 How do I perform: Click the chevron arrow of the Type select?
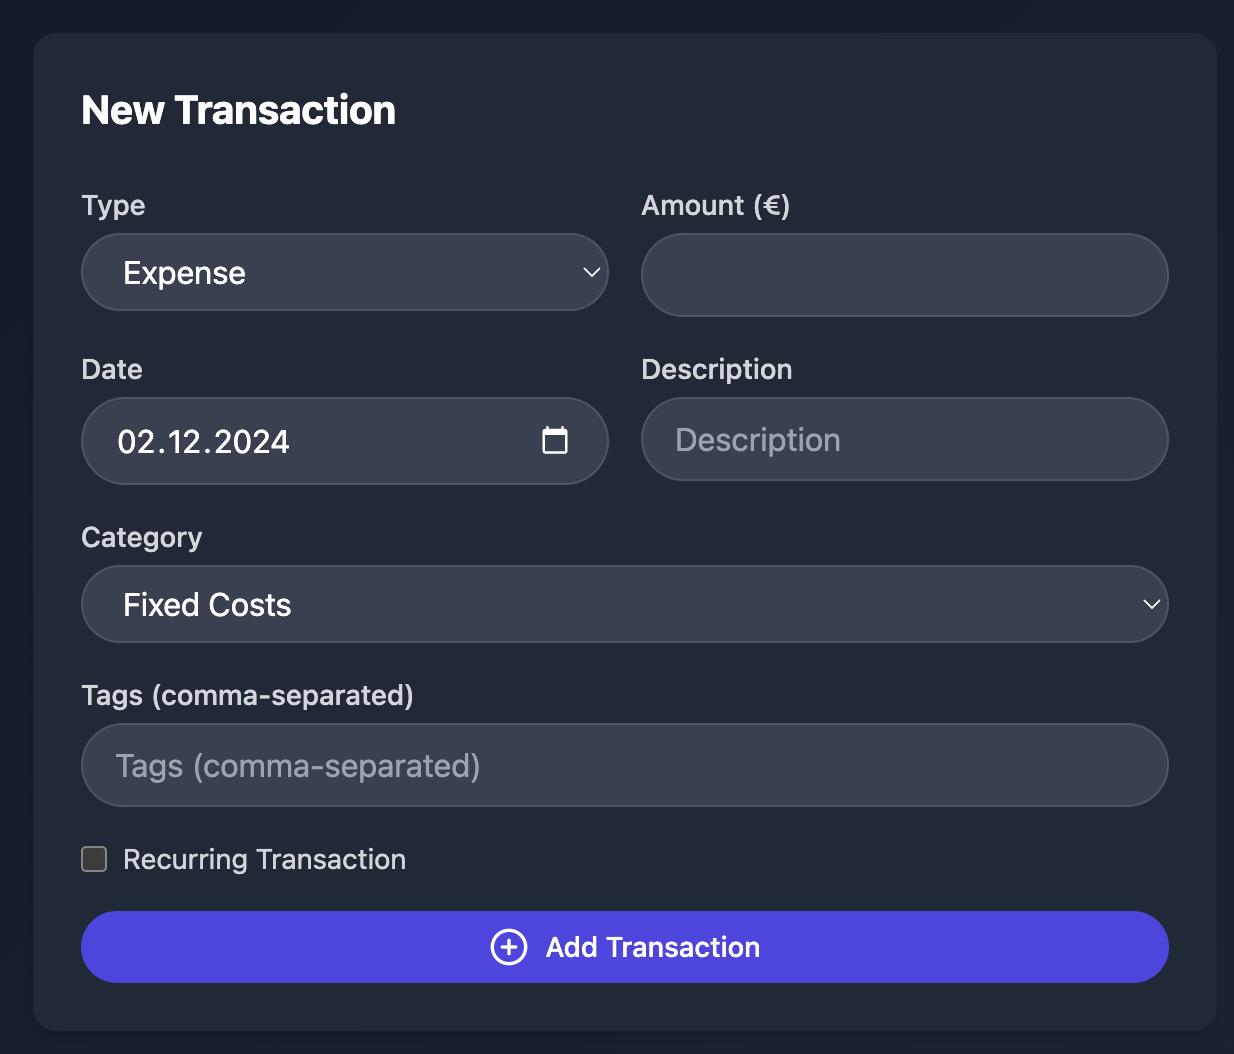592,272
